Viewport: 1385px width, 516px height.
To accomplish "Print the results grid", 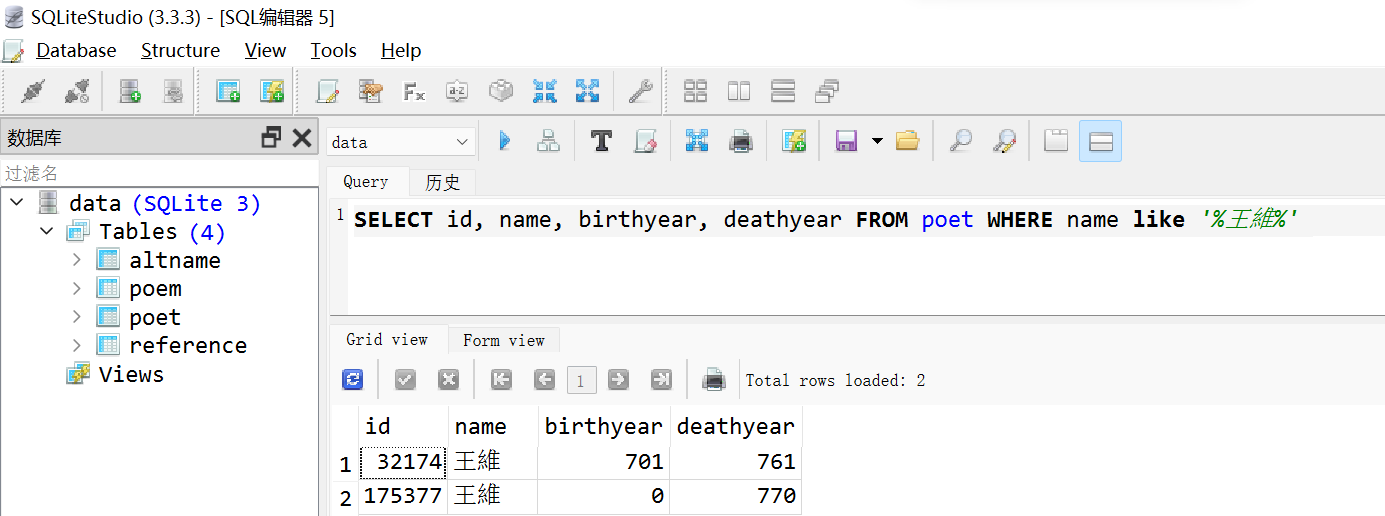I will [x=713, y=380].
